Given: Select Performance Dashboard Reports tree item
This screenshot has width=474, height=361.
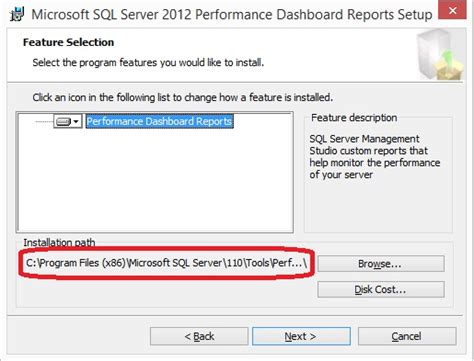Looking at the screenshot, I should click(159, 121).
